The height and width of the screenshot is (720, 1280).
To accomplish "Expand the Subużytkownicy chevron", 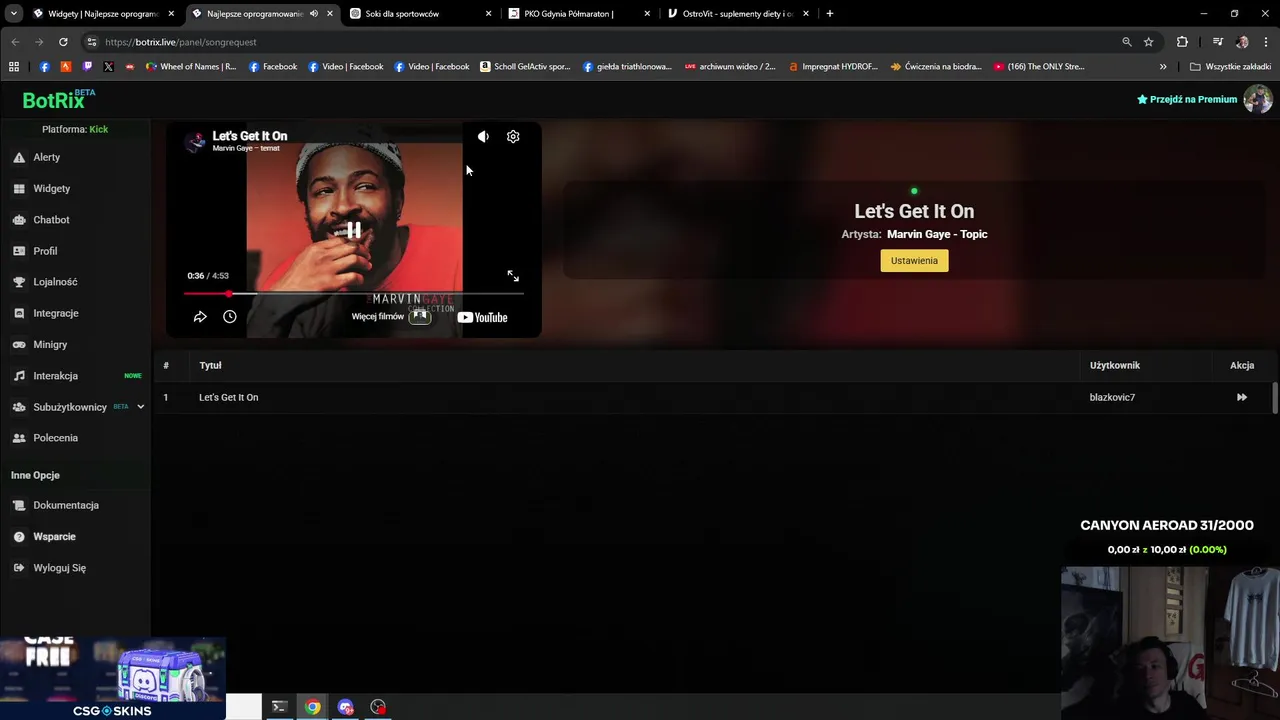I will coord(141,407).
